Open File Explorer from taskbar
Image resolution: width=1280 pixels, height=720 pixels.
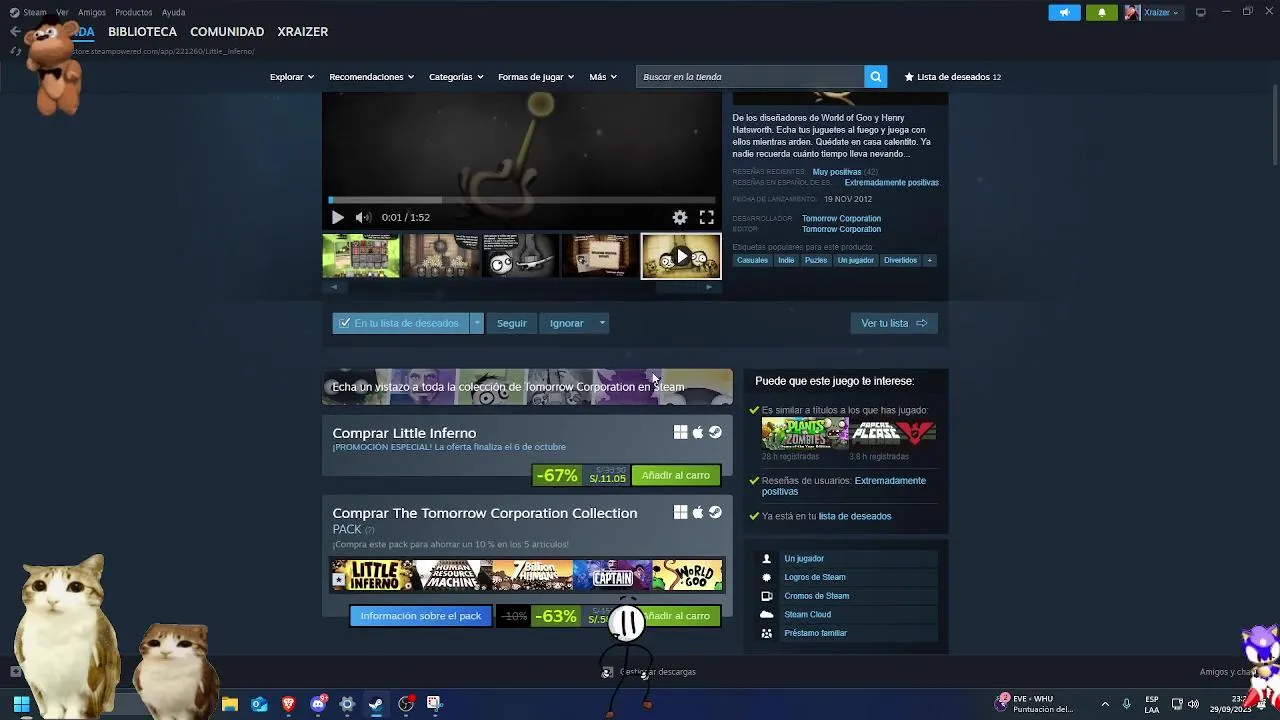click(x=230, y=704)
